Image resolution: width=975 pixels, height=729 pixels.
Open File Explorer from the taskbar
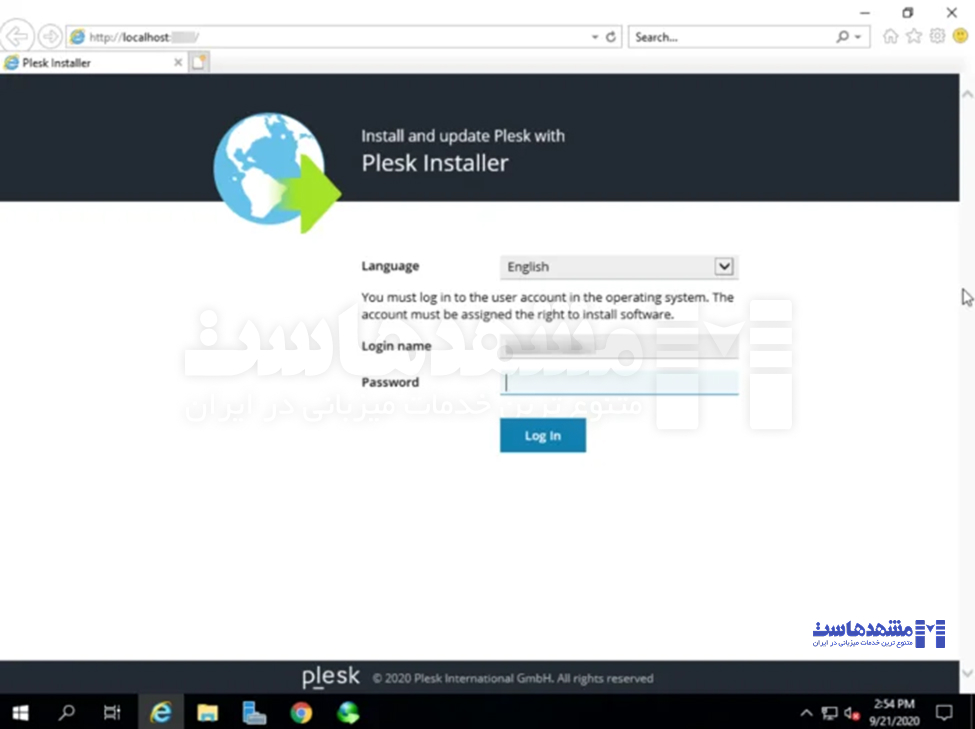tap(207, 712)
